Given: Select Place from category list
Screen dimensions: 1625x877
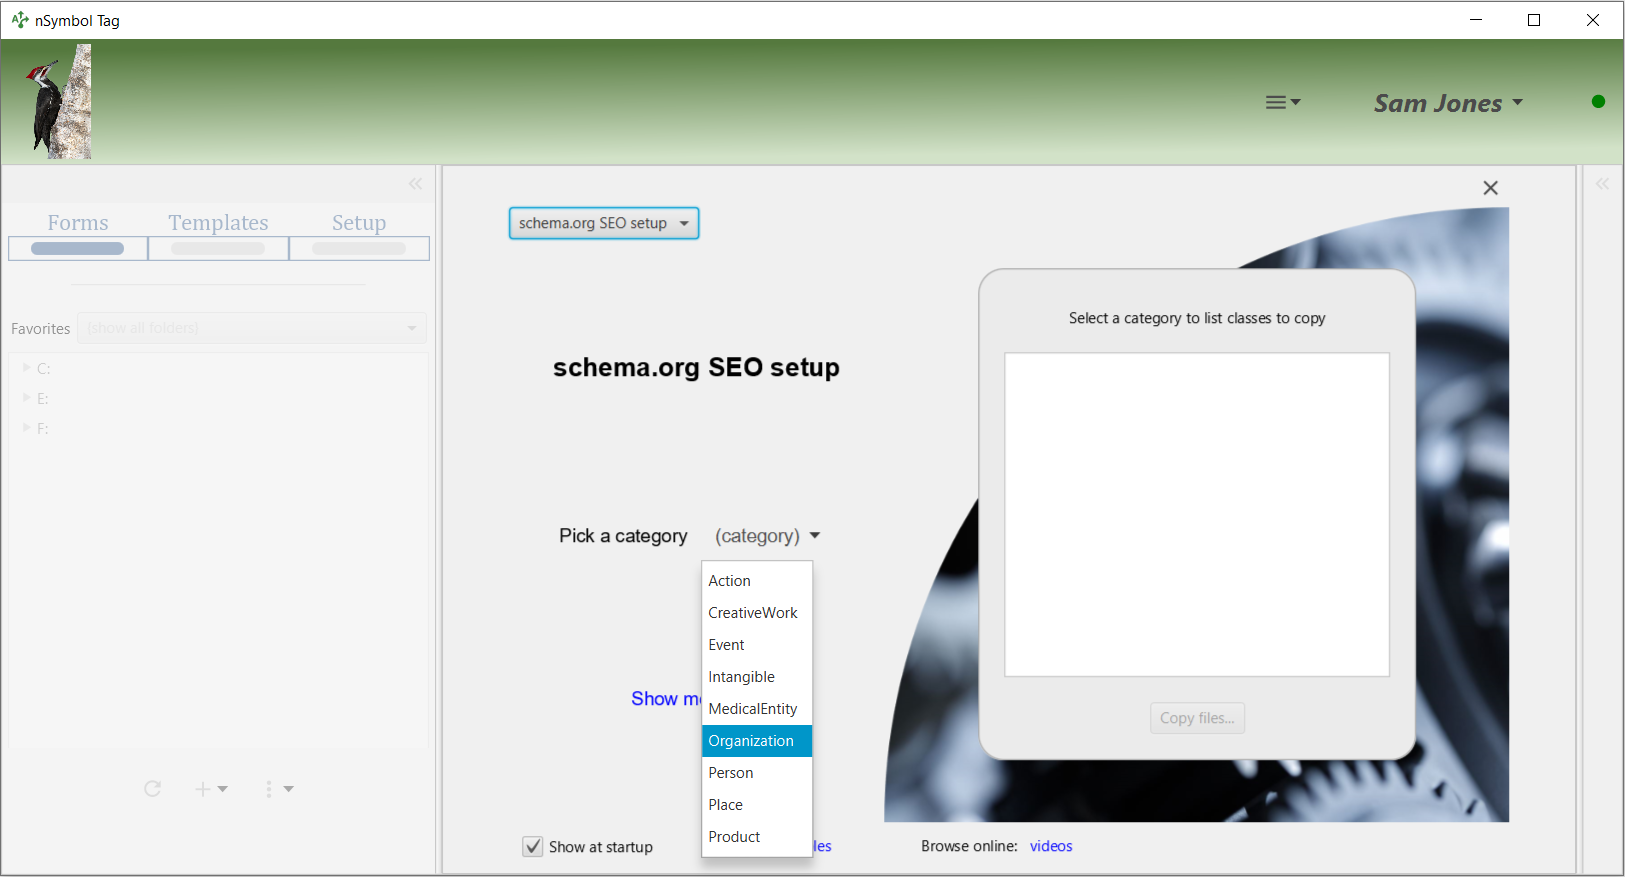Looking at the screenshot, I should tap(757, 805).
